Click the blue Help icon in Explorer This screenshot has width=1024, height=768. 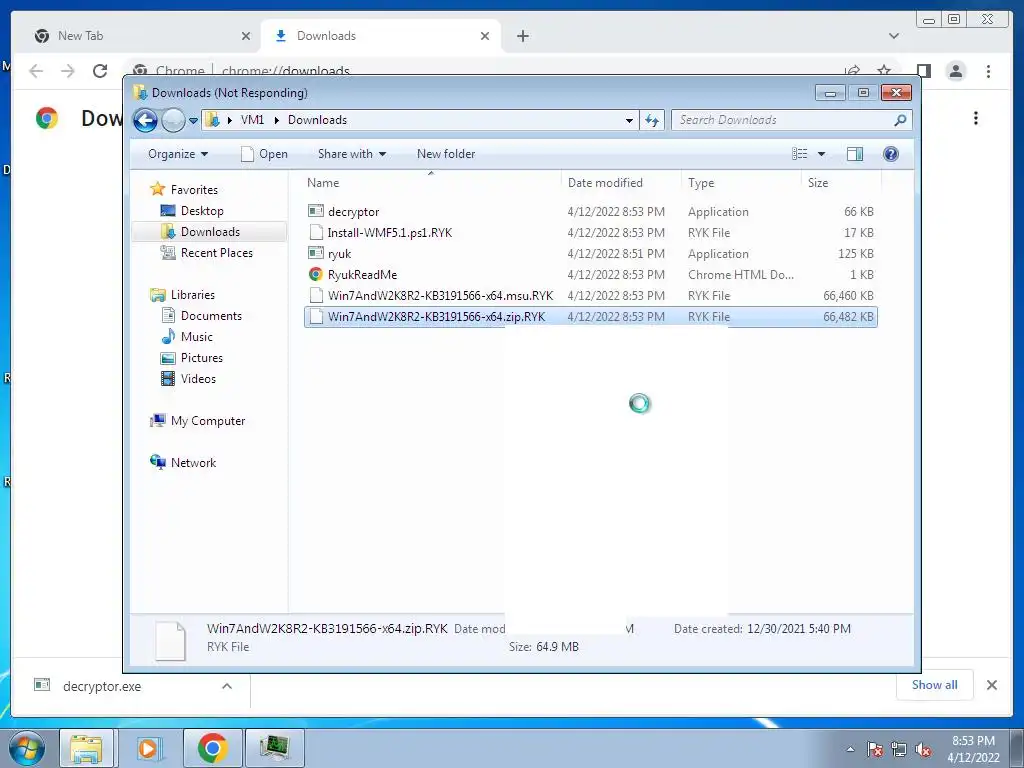891,154
